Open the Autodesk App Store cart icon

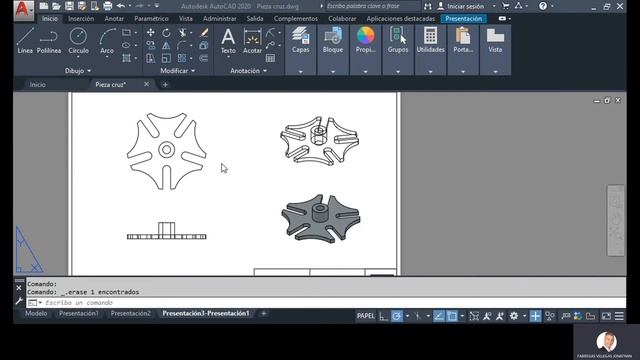pyautogui.click(x=505, y=6)
